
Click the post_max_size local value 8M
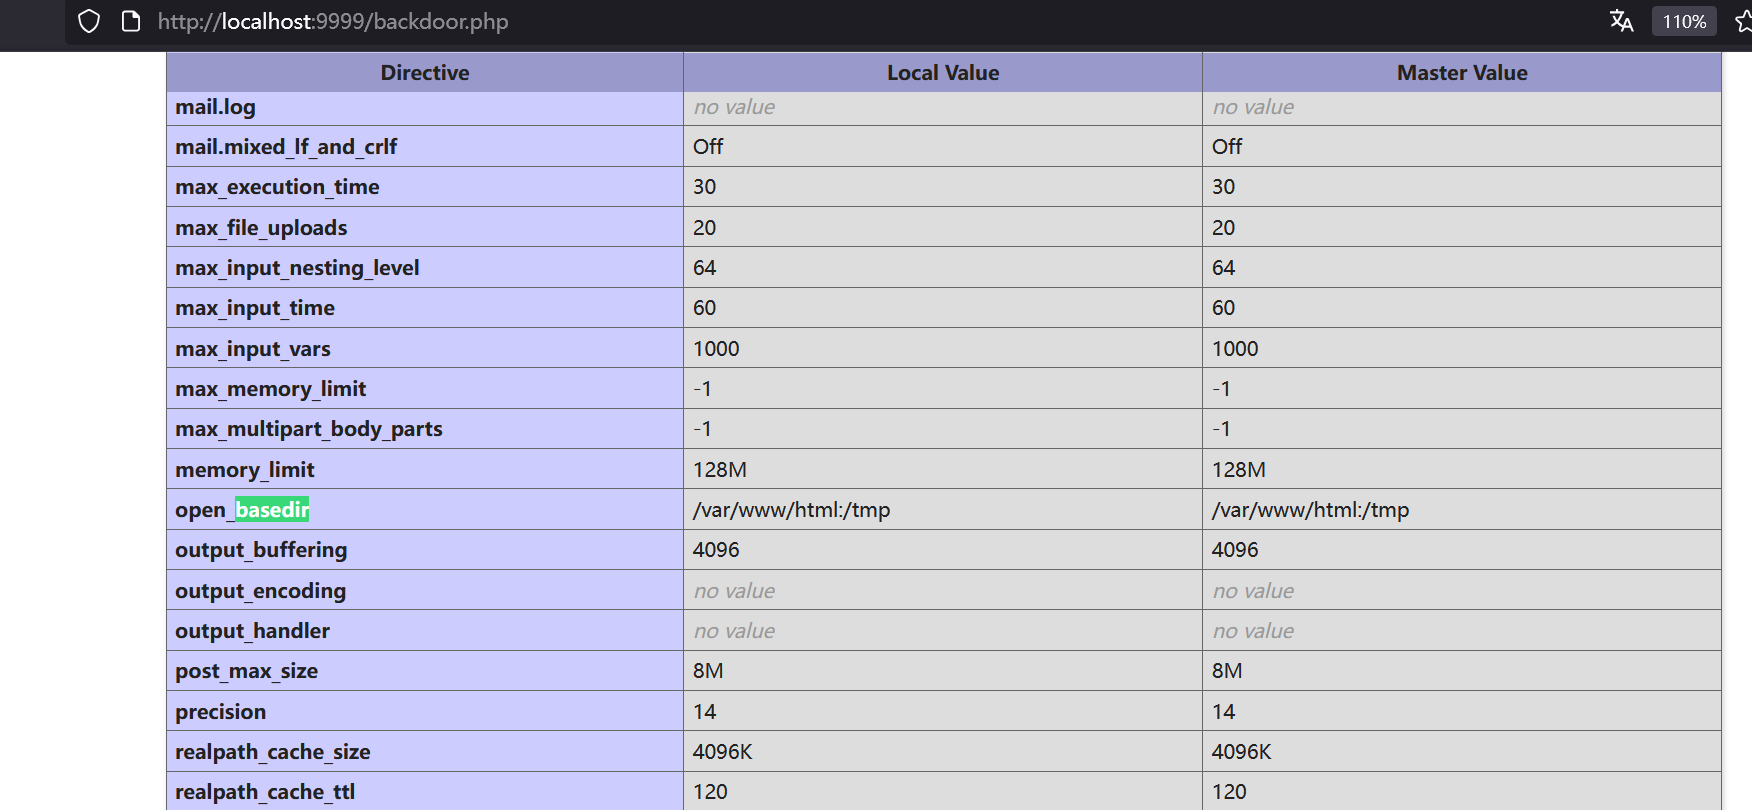708,671
